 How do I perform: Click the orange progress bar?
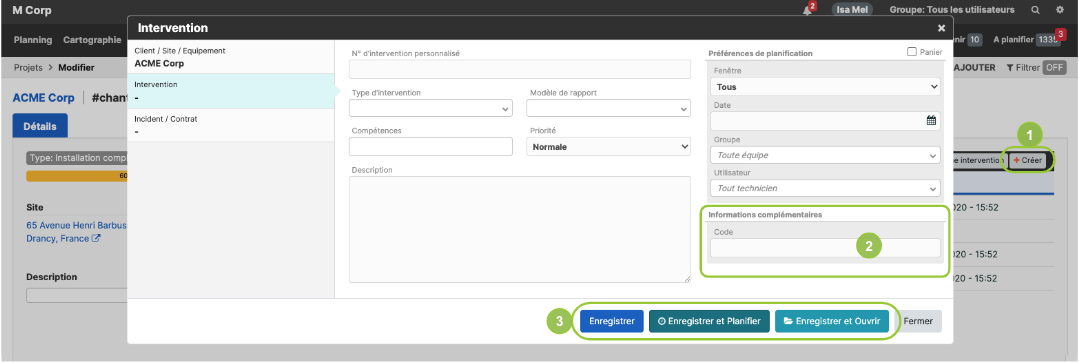[77, 176]
